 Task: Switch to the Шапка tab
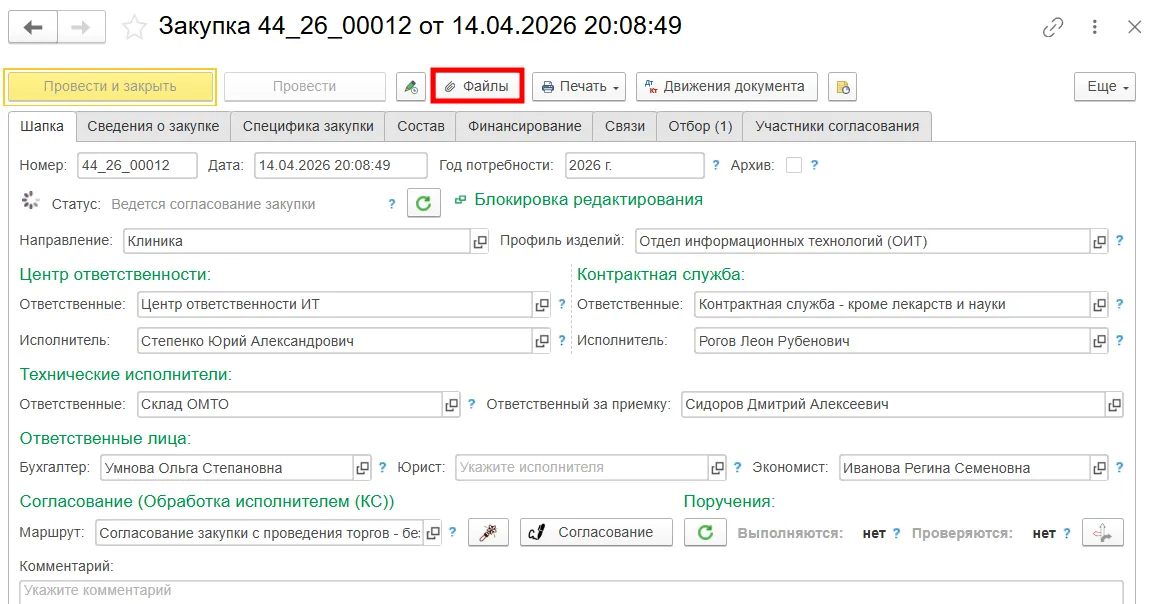tap(42, 126)
